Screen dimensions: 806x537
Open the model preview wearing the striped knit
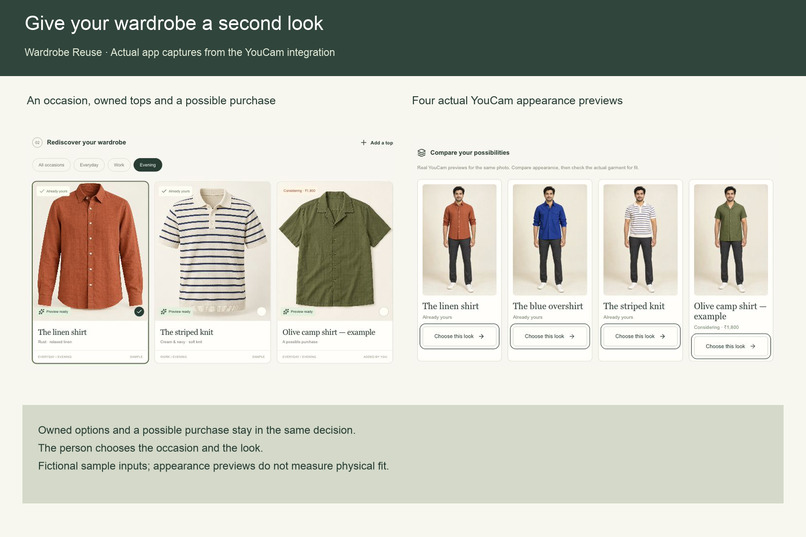pyautogui.click(x=640, y=239)
